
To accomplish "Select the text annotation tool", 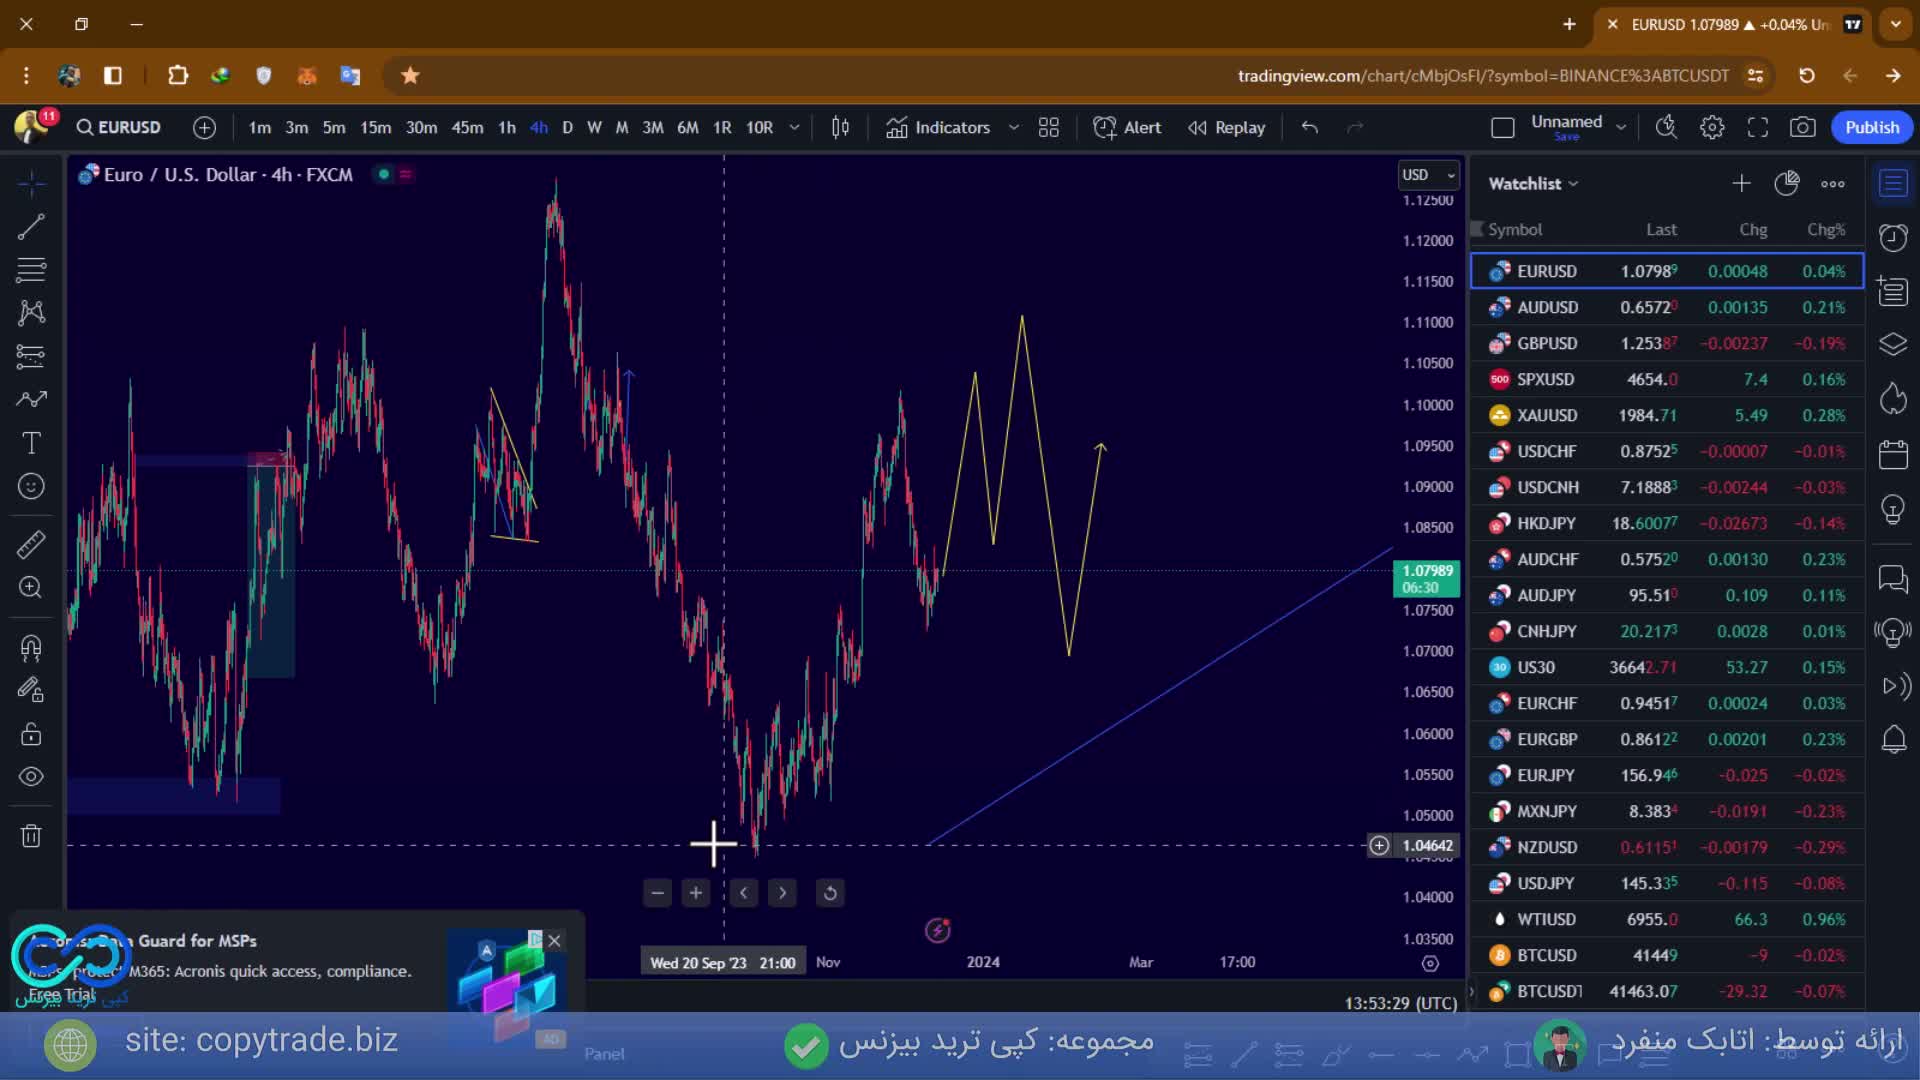I will coord(31,443).
